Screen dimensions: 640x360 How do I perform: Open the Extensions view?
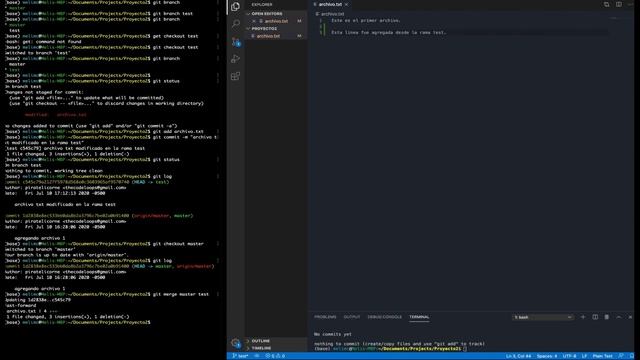[x=236, y=76]
